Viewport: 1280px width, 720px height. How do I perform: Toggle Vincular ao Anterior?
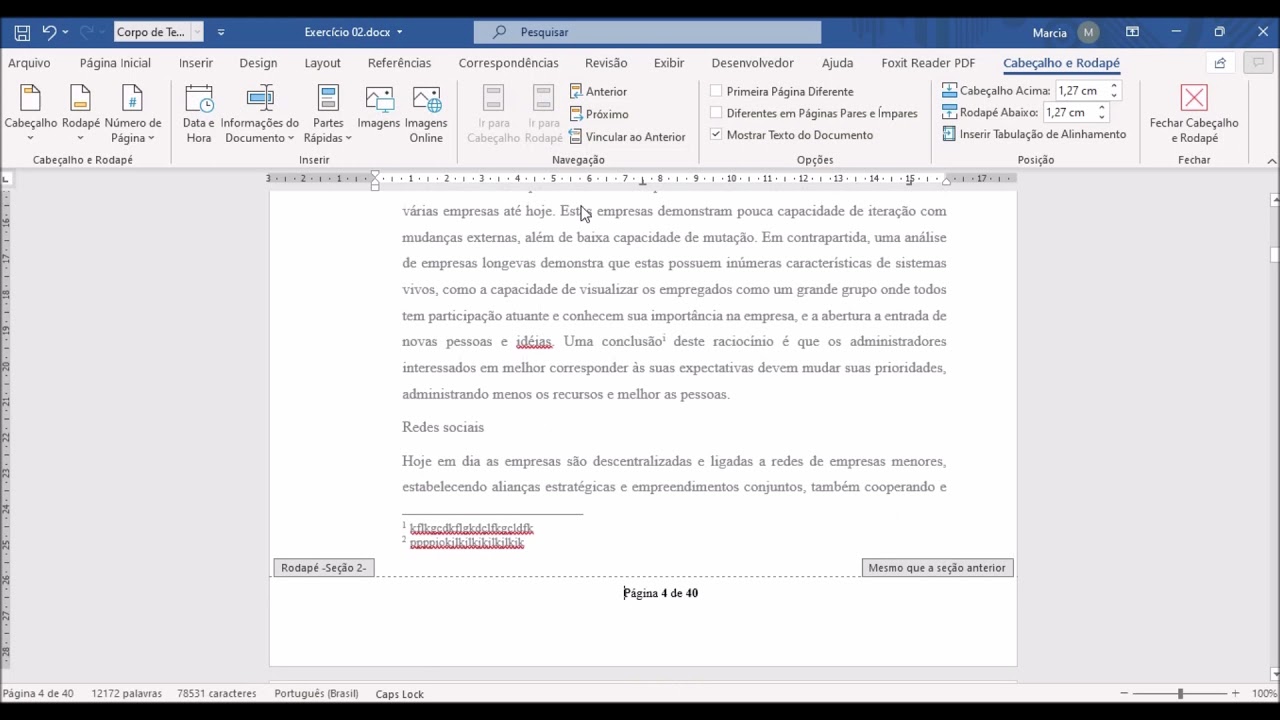(627, 137)
